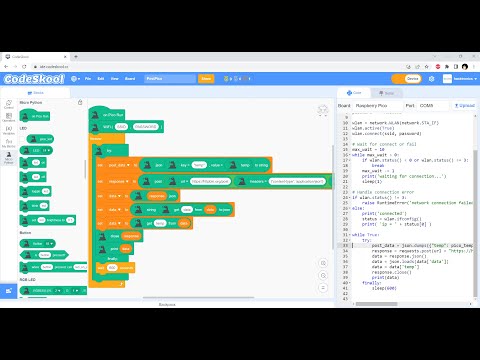Screen dimensions: 480x360
Task: Open the Port COM selection dropdown
Action: click(x=433, y=106)
